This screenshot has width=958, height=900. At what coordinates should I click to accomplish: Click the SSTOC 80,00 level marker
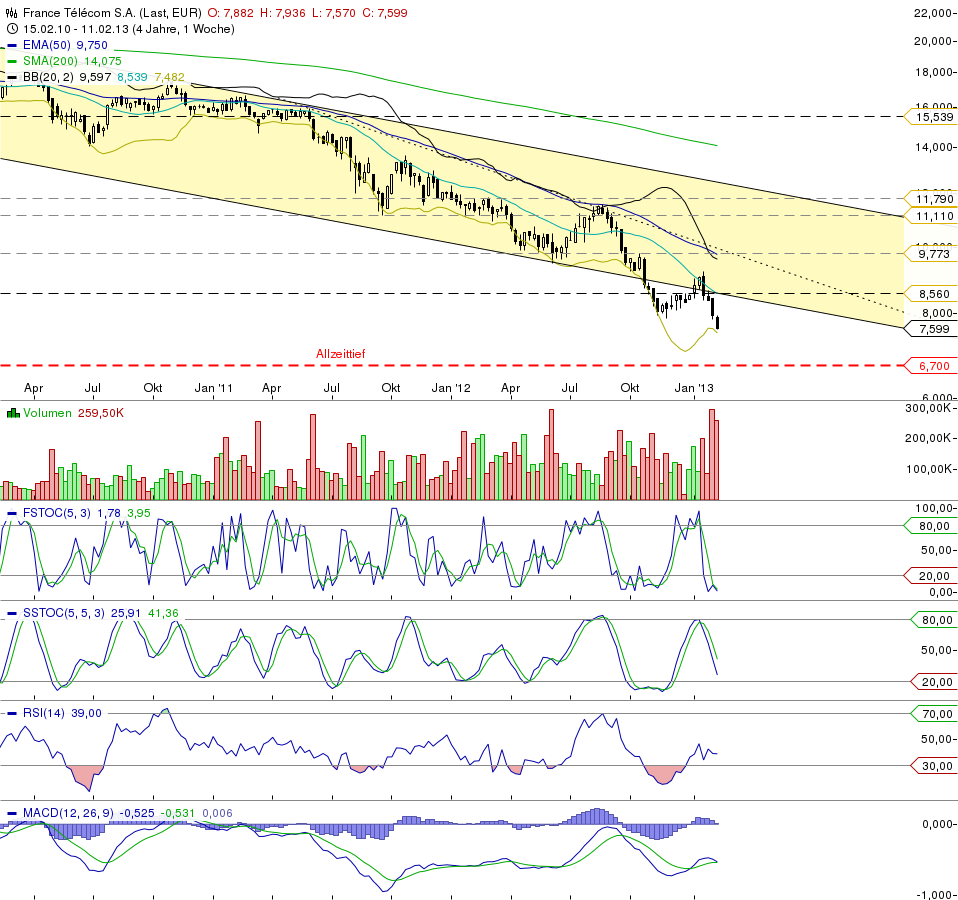coord(932,620)
